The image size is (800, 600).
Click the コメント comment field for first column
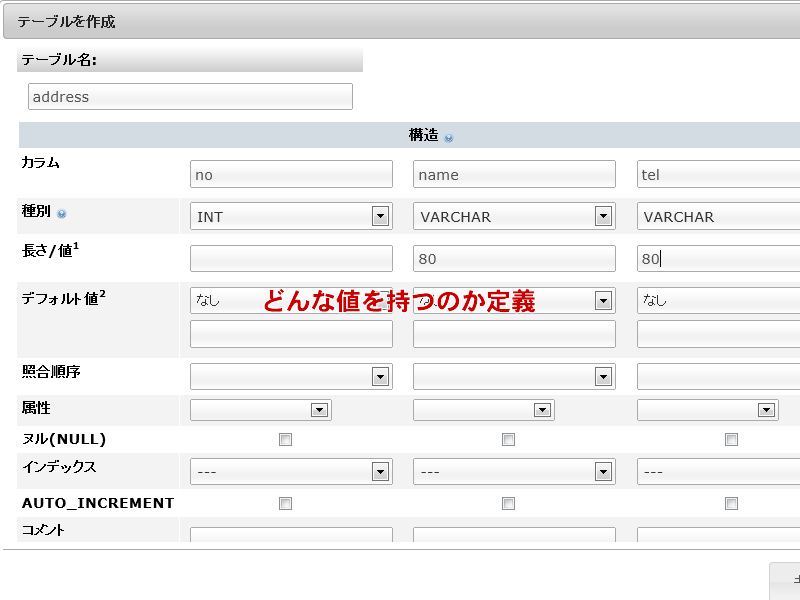(290, 535)
